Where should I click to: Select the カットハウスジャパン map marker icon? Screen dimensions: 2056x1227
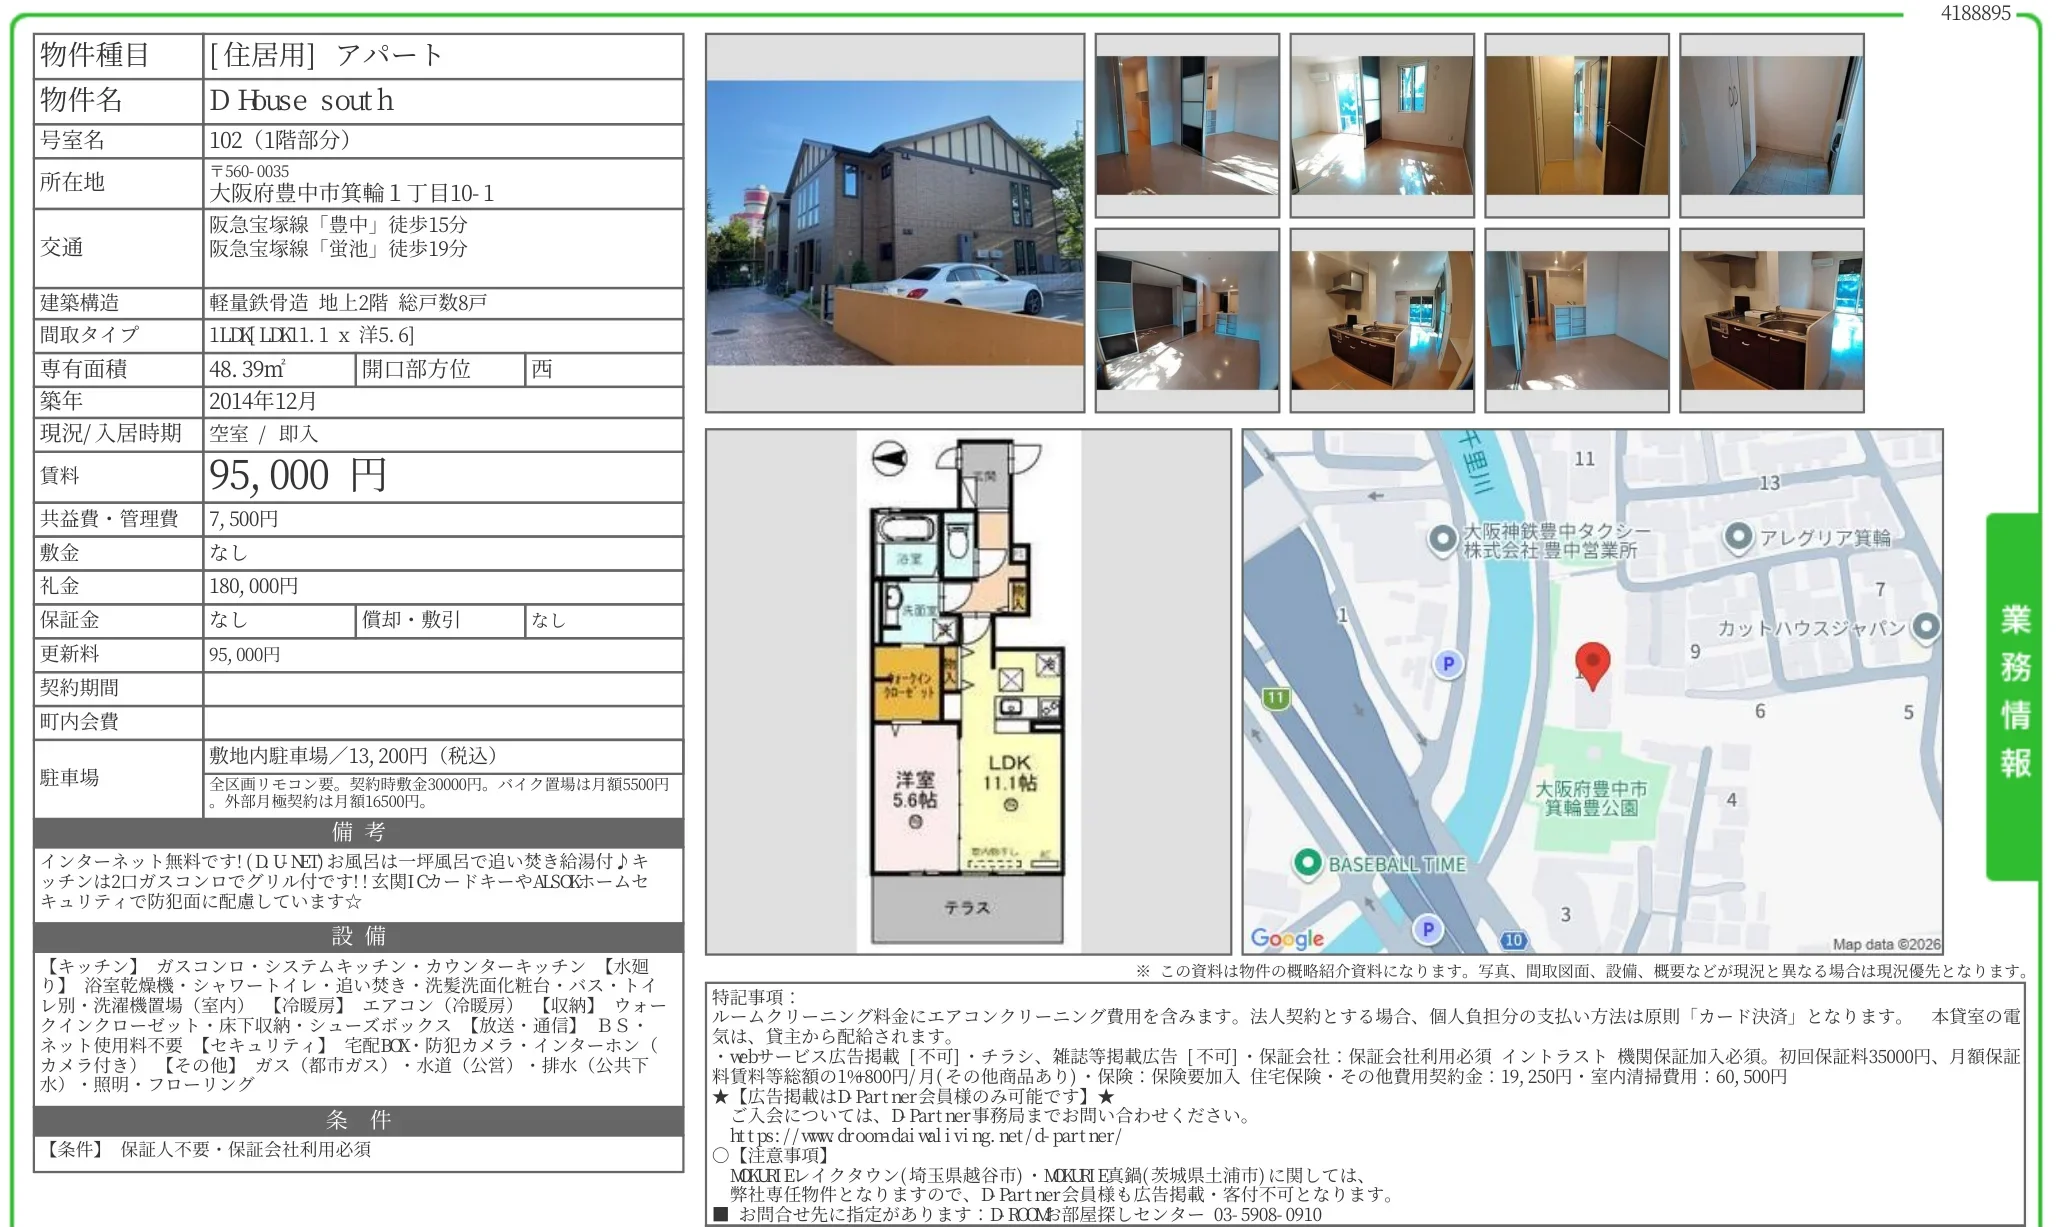pos(1925,627)
